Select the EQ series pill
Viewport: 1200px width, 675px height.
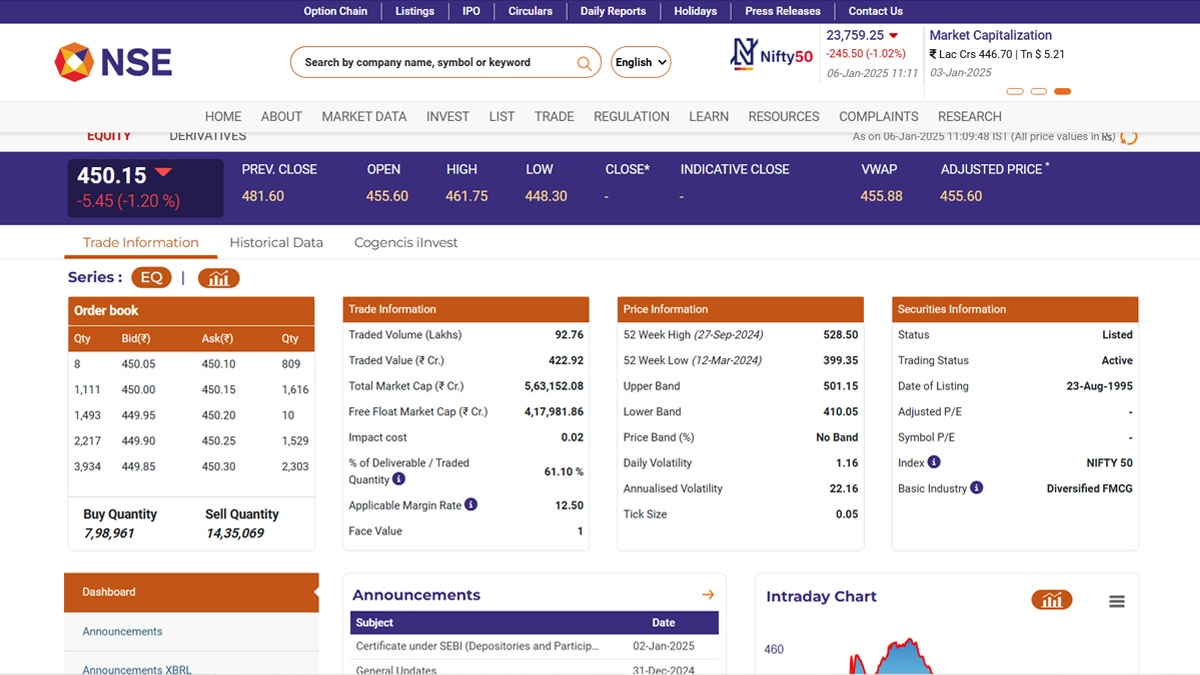(x=151, y=278)
